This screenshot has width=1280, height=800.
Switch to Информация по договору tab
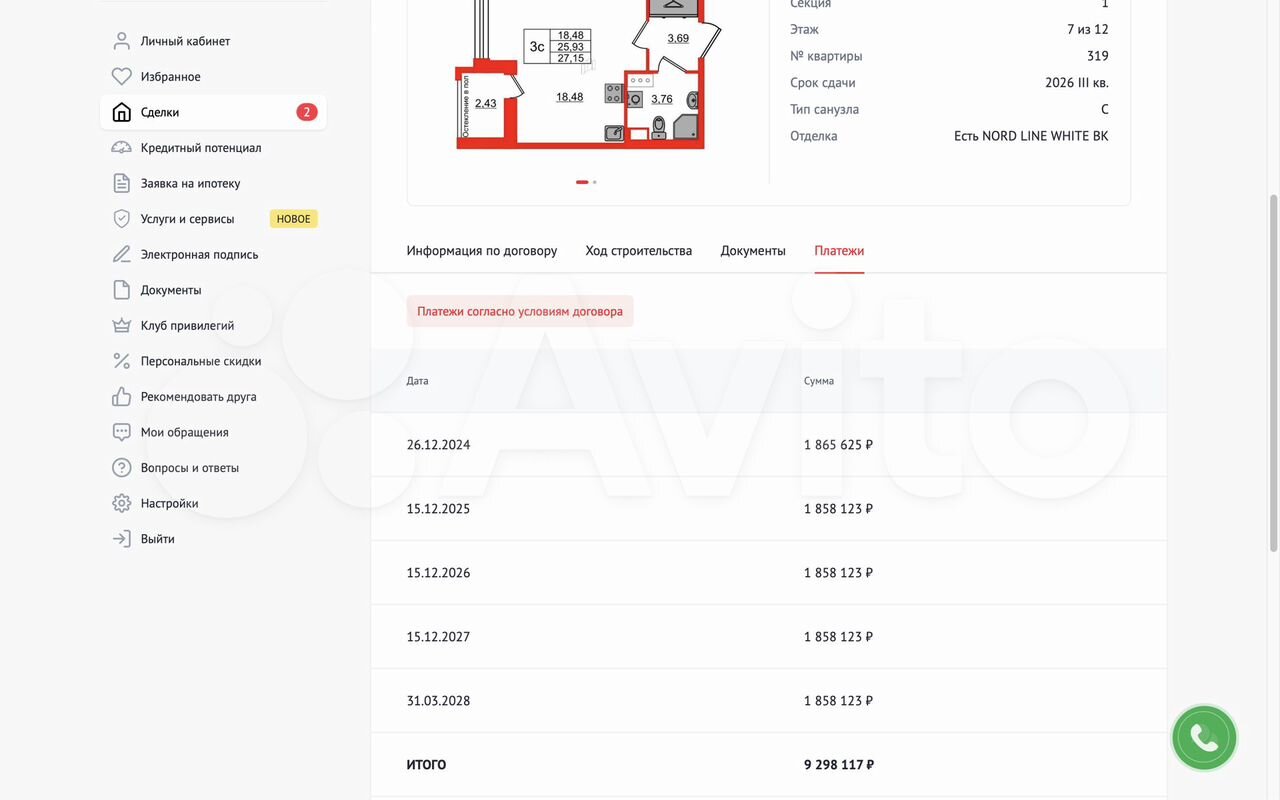[481, 251]
